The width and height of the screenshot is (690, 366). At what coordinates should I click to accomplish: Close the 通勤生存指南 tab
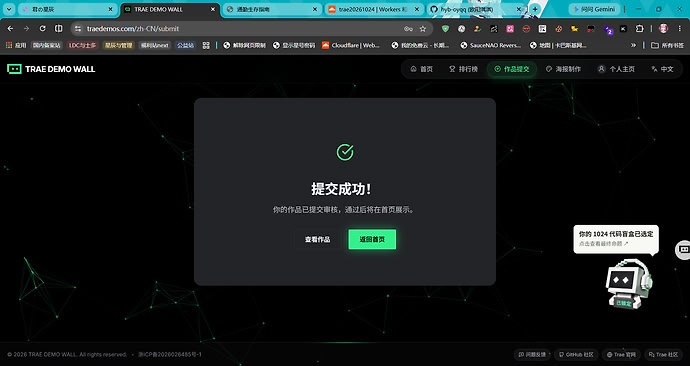[x=316, y=9]
